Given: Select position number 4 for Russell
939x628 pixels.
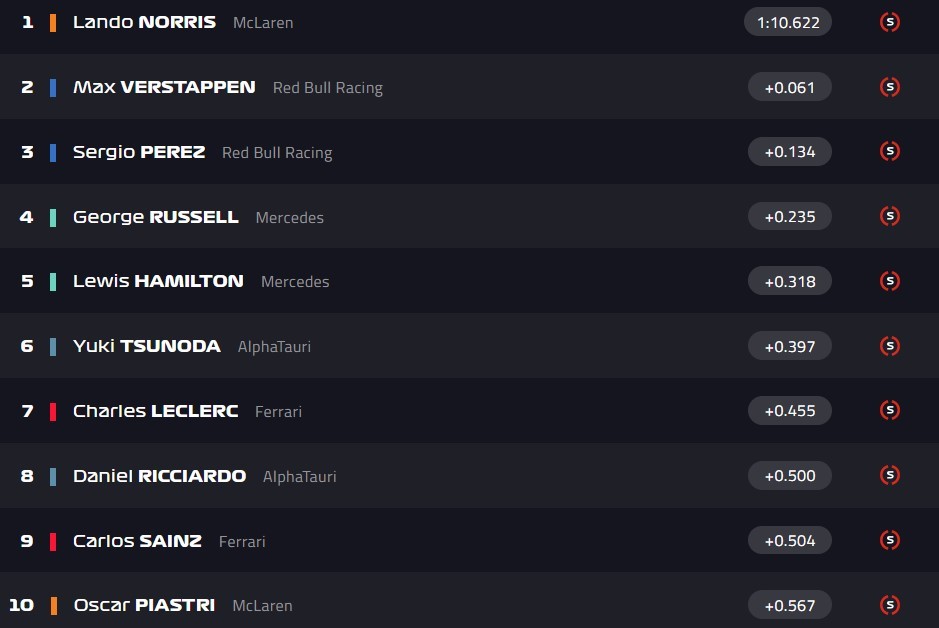Looking at the screenshot, I should coord(27,217).
